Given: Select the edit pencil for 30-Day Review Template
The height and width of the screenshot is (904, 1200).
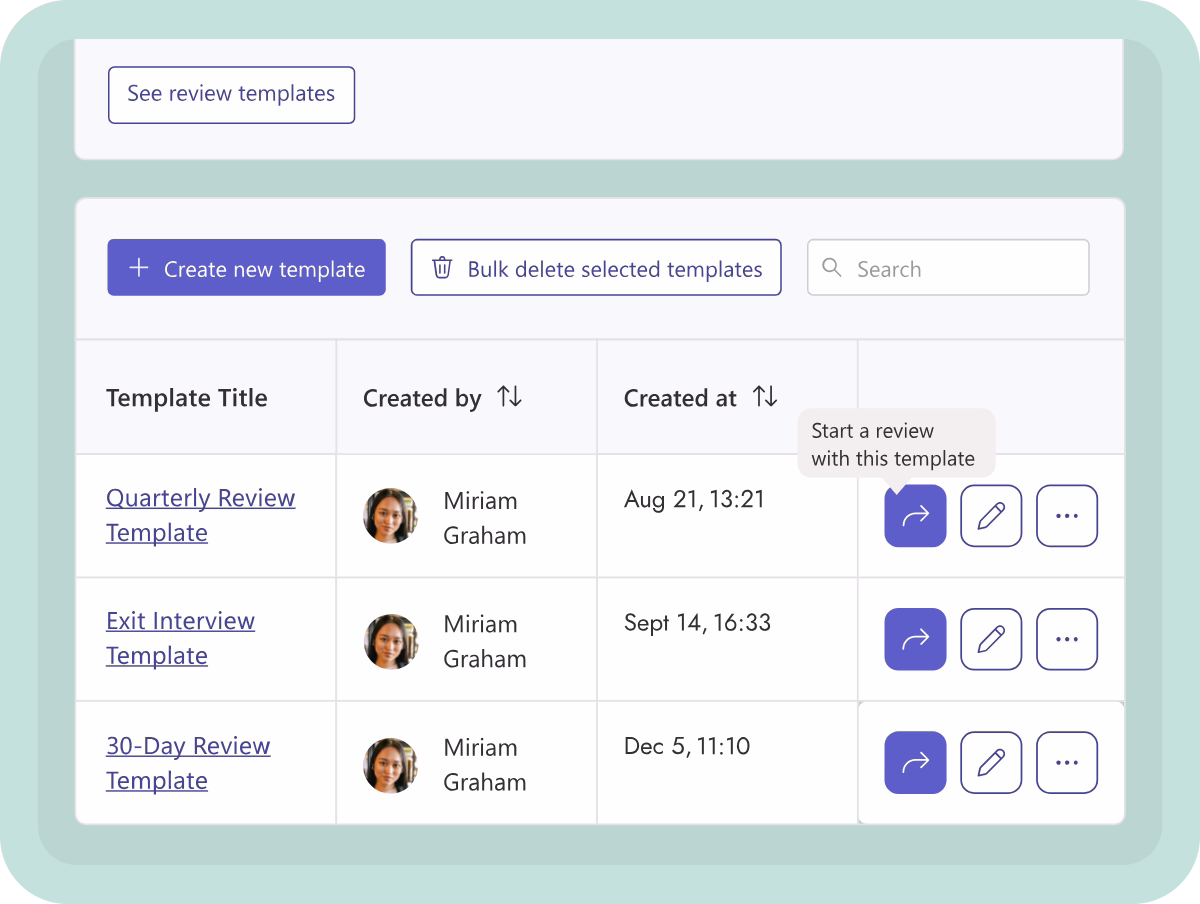Looking at the screenshot, I should tap(990, 762).
